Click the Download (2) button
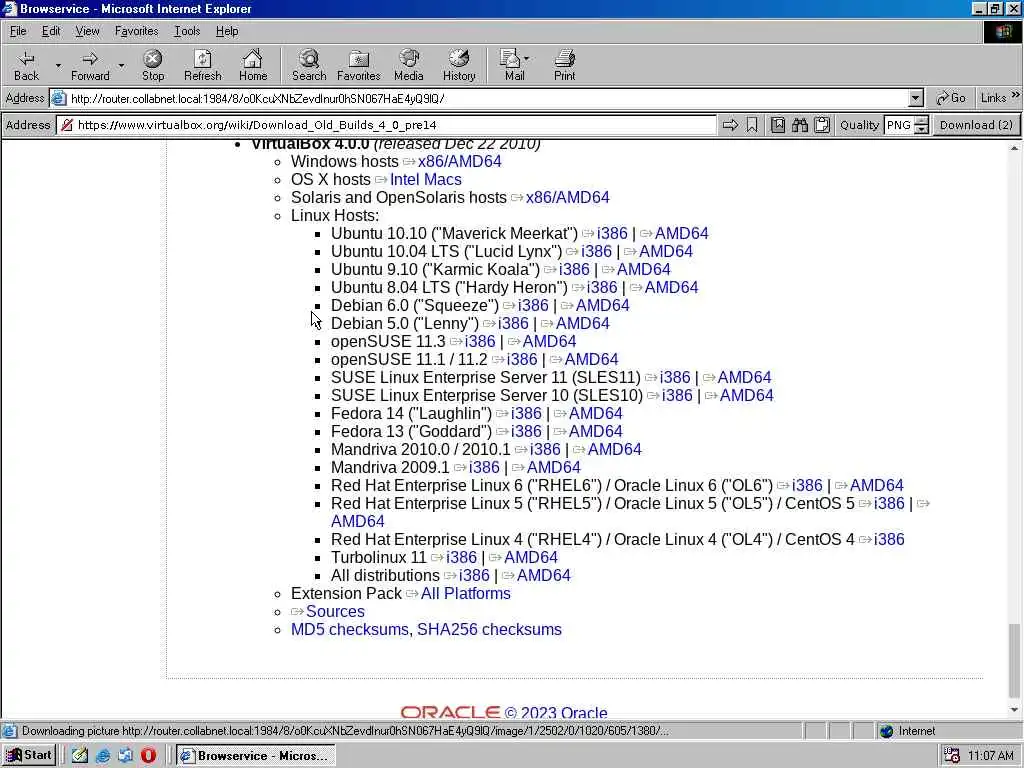The width and height of the screenshot is (1024, 768). pos(976,125)
